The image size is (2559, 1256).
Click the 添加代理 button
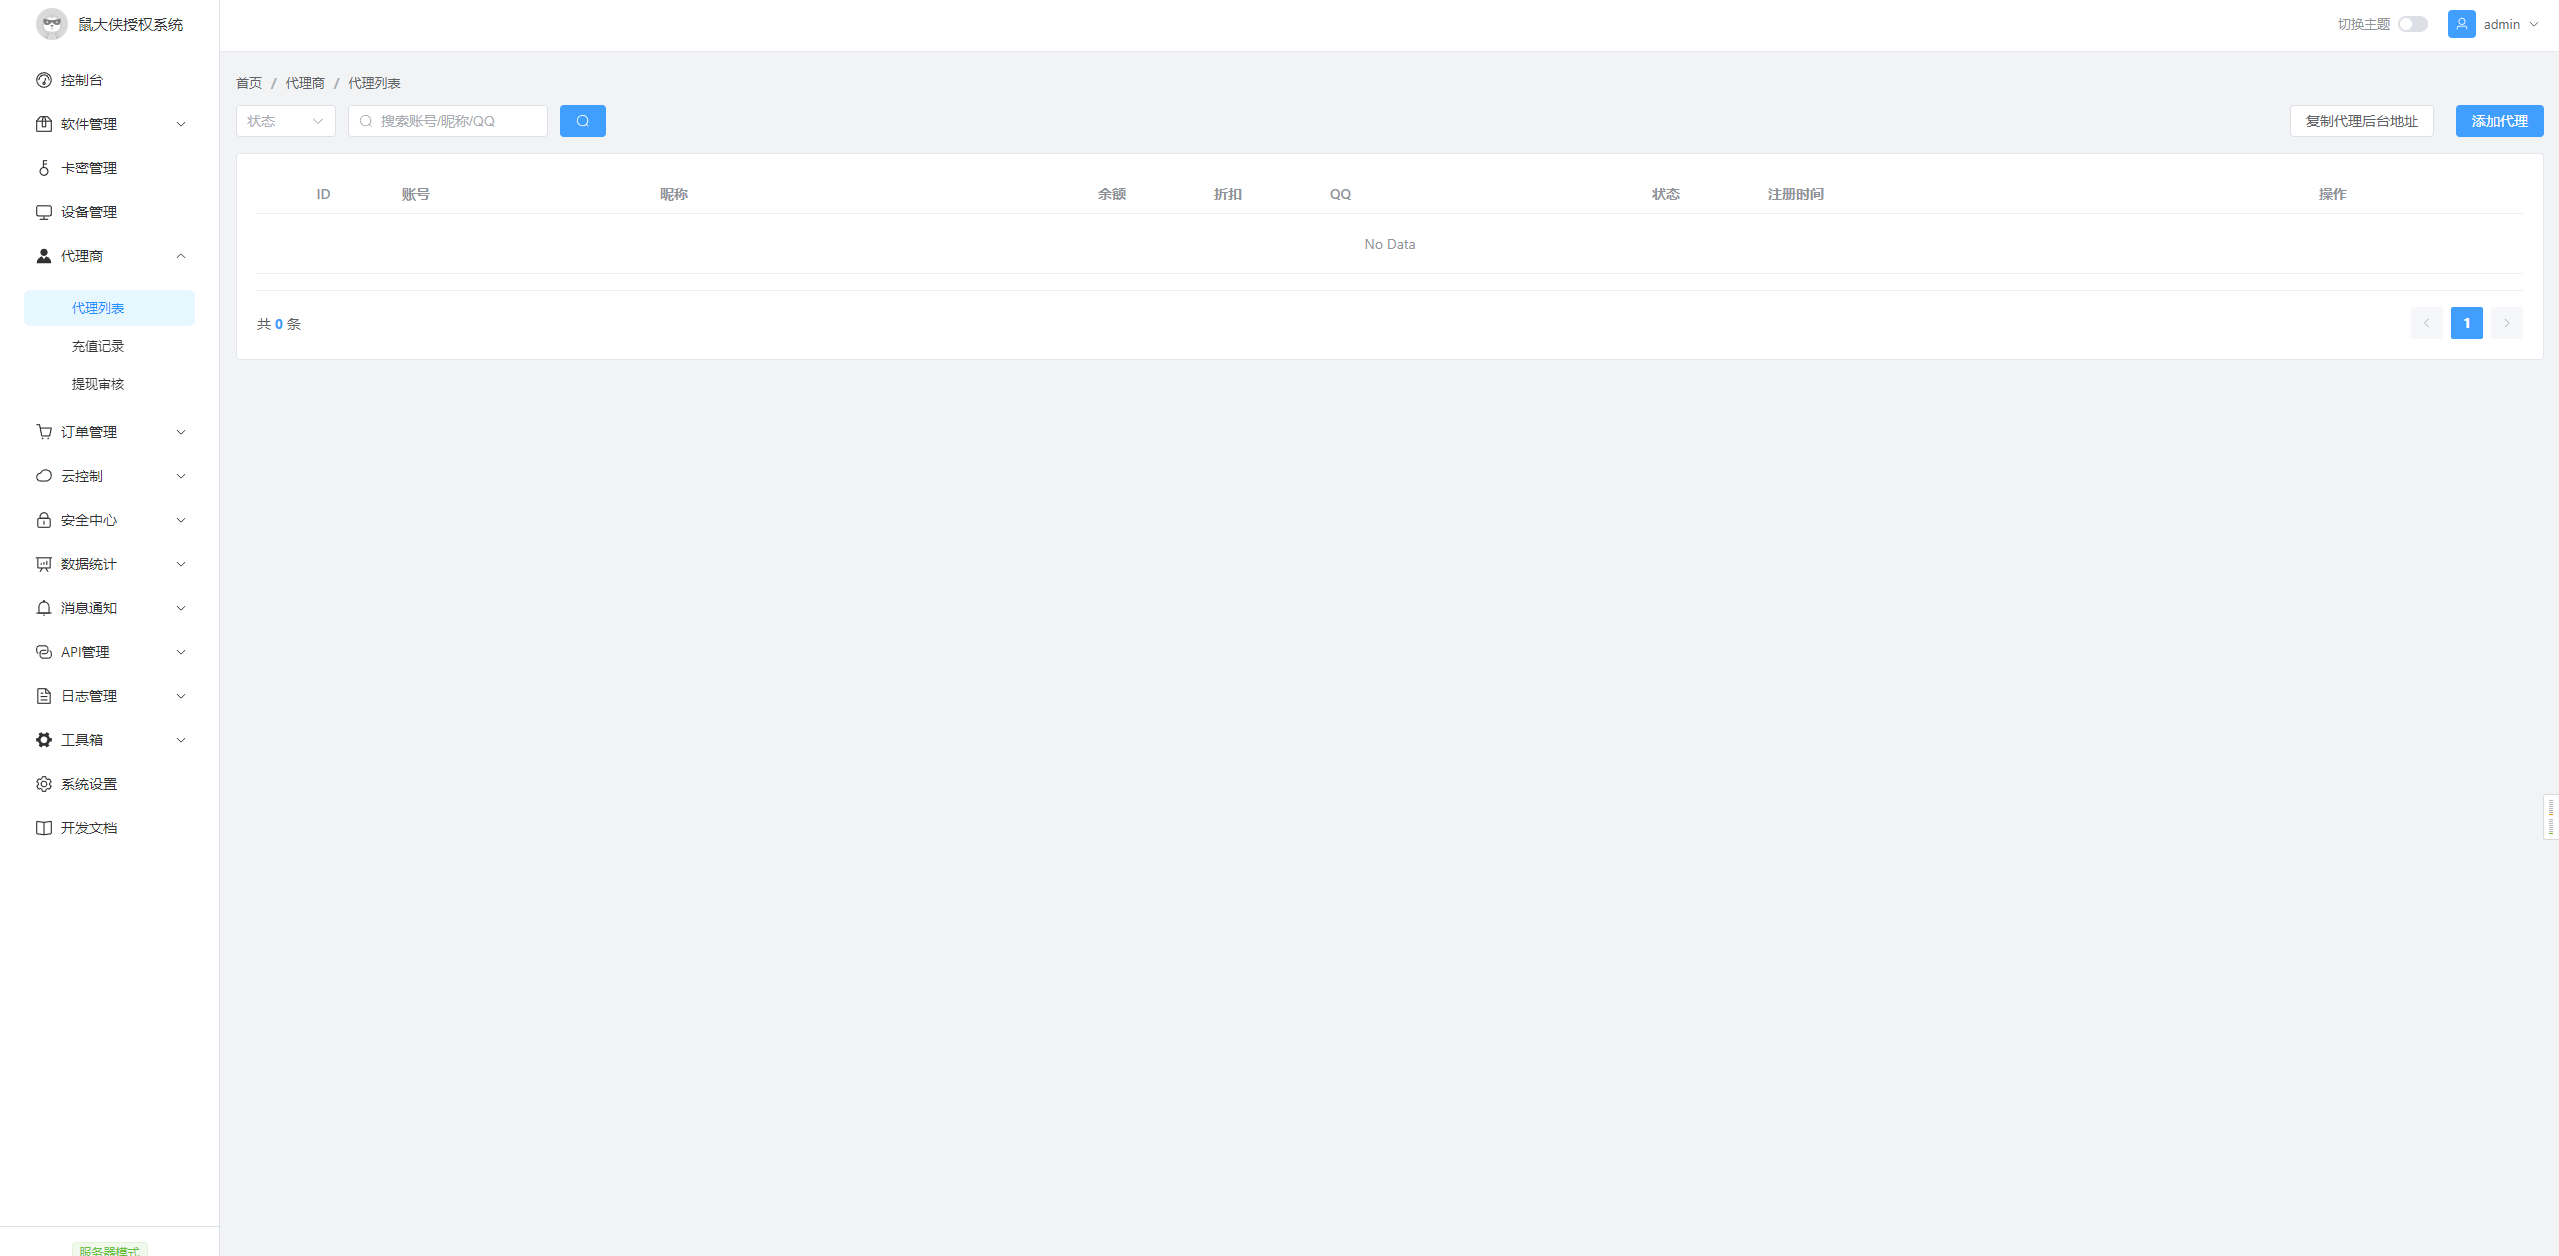click(2498, 121)
